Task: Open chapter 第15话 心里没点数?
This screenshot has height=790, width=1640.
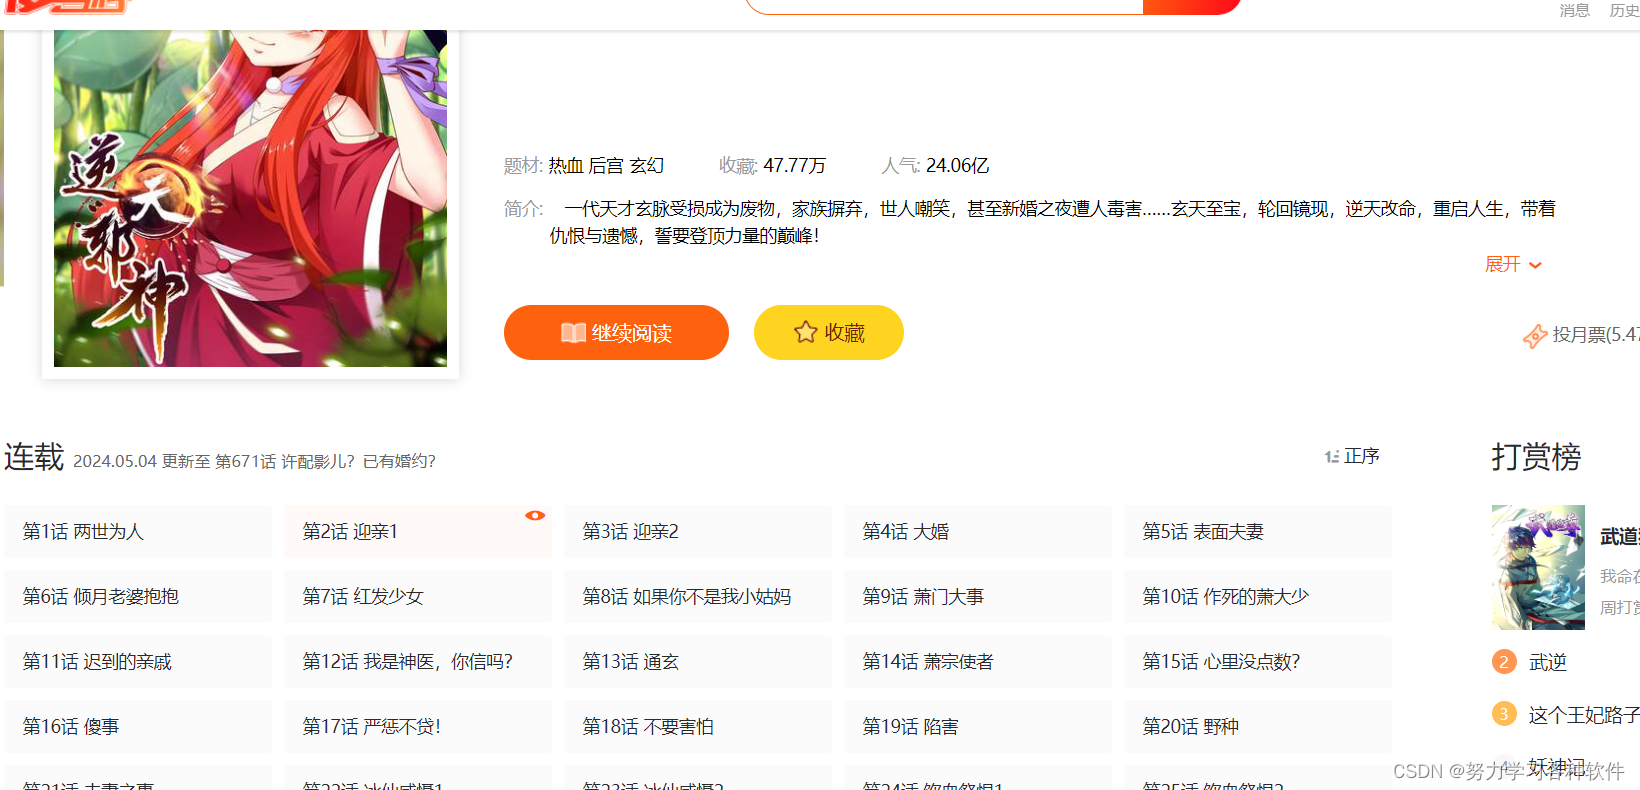Action: pos(1258,661)
